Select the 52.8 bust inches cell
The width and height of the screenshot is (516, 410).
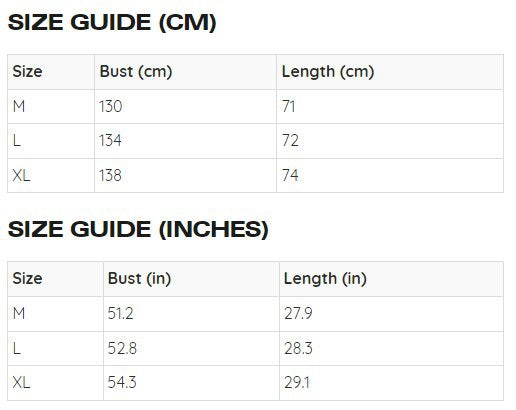[191, 348]
